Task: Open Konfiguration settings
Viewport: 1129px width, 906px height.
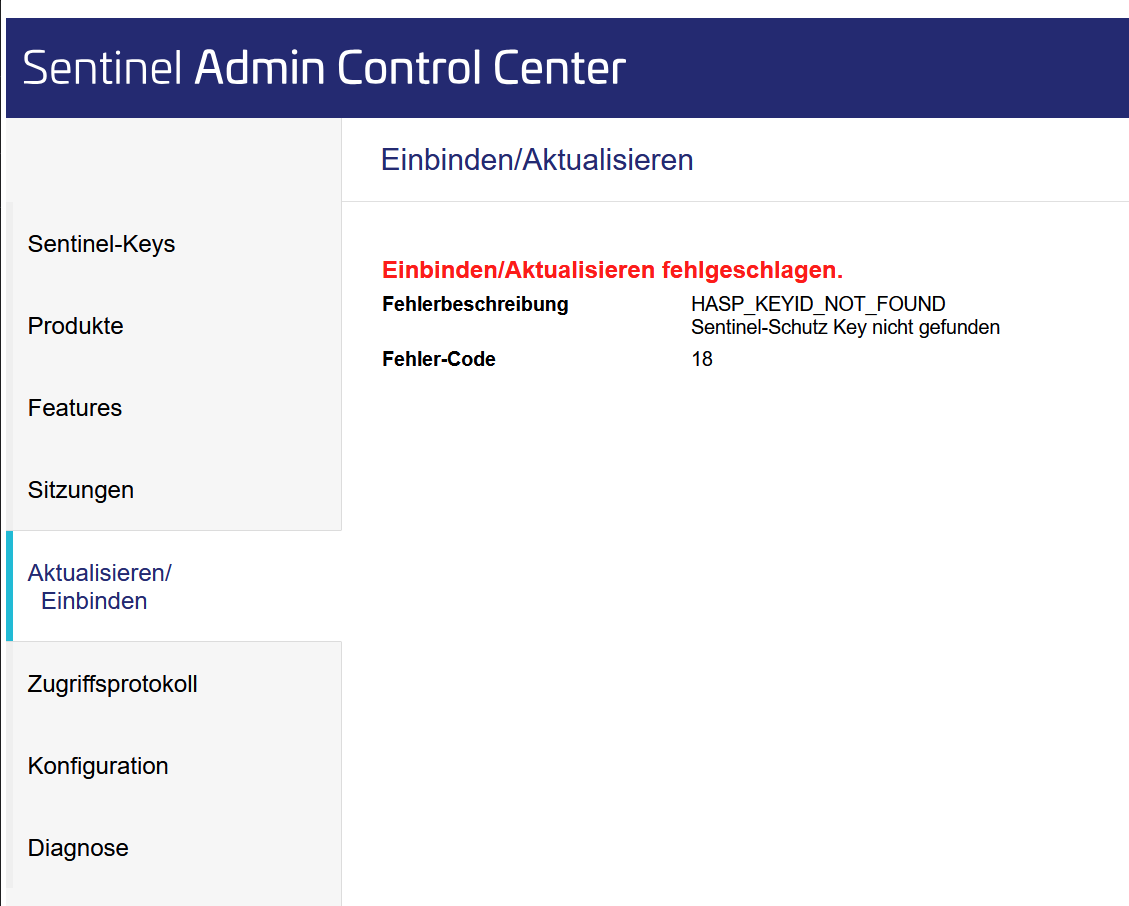Action: click(x=98, y=766)
